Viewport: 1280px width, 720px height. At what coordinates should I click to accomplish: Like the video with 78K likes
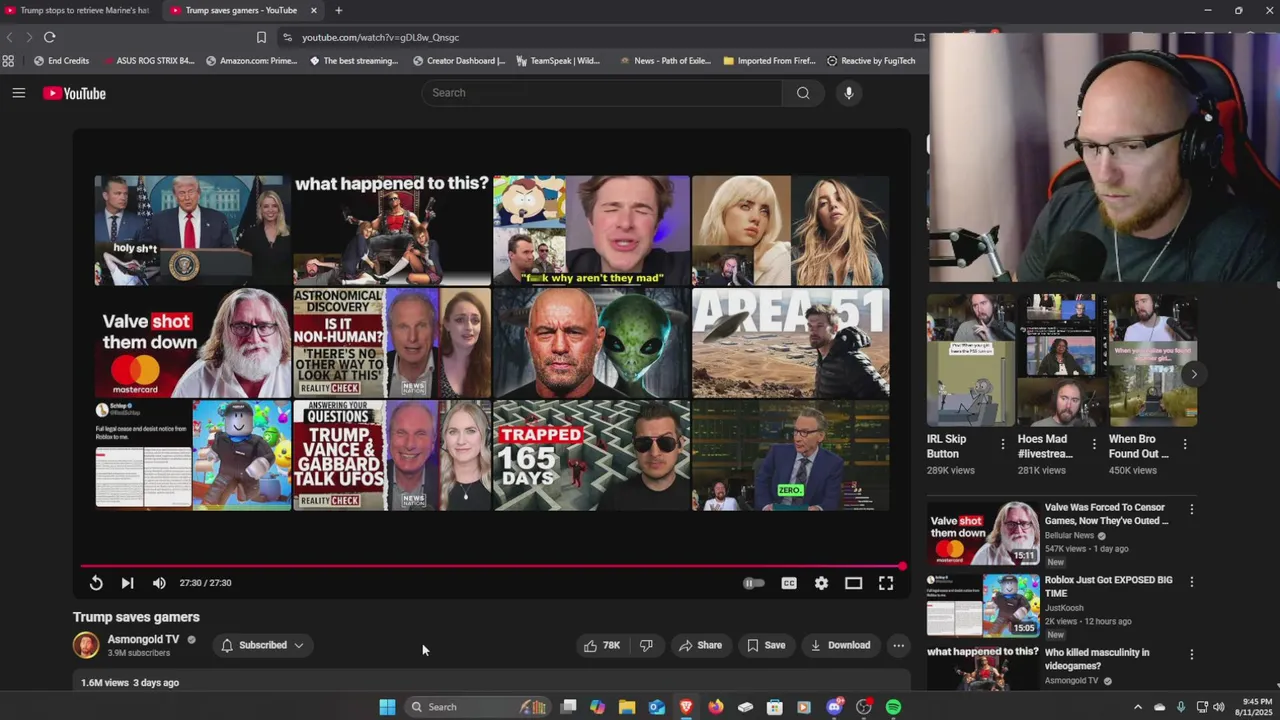pos(601,645)
